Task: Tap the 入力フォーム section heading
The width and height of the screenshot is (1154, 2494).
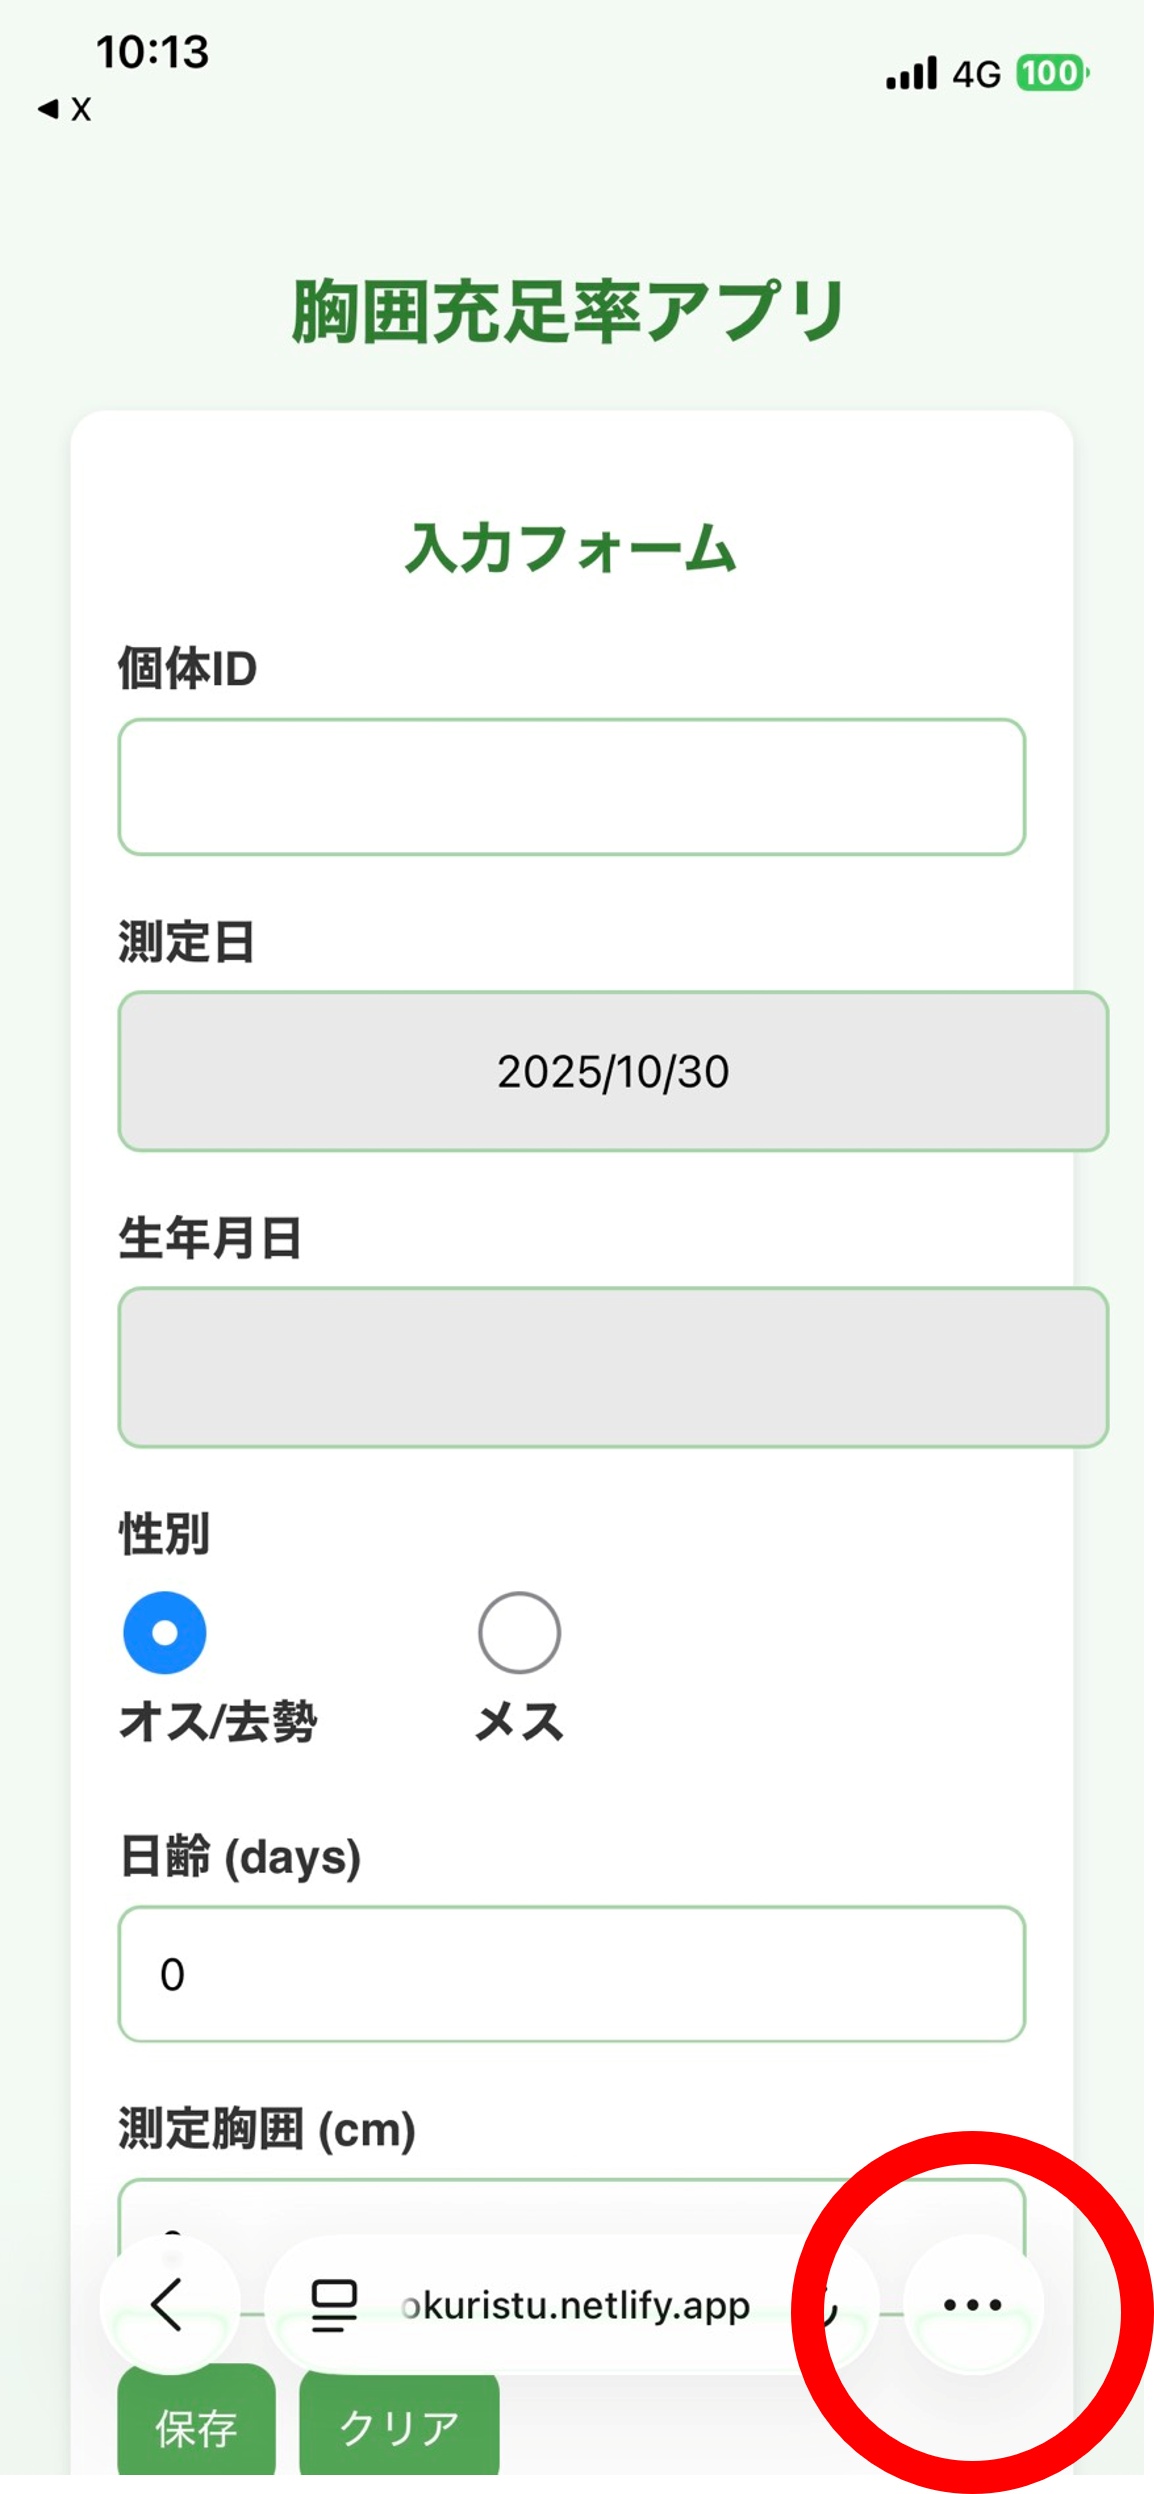Action: [571, 549]
